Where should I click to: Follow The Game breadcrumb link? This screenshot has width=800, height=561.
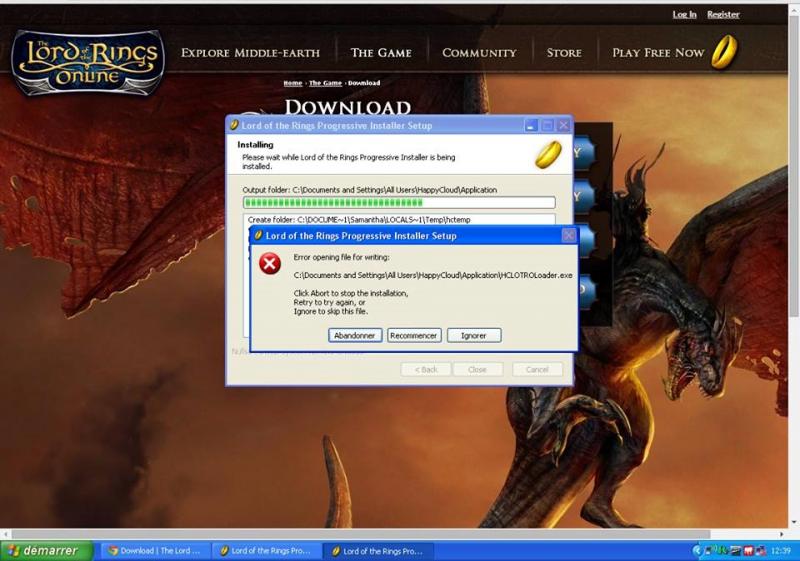click(326, 83)
